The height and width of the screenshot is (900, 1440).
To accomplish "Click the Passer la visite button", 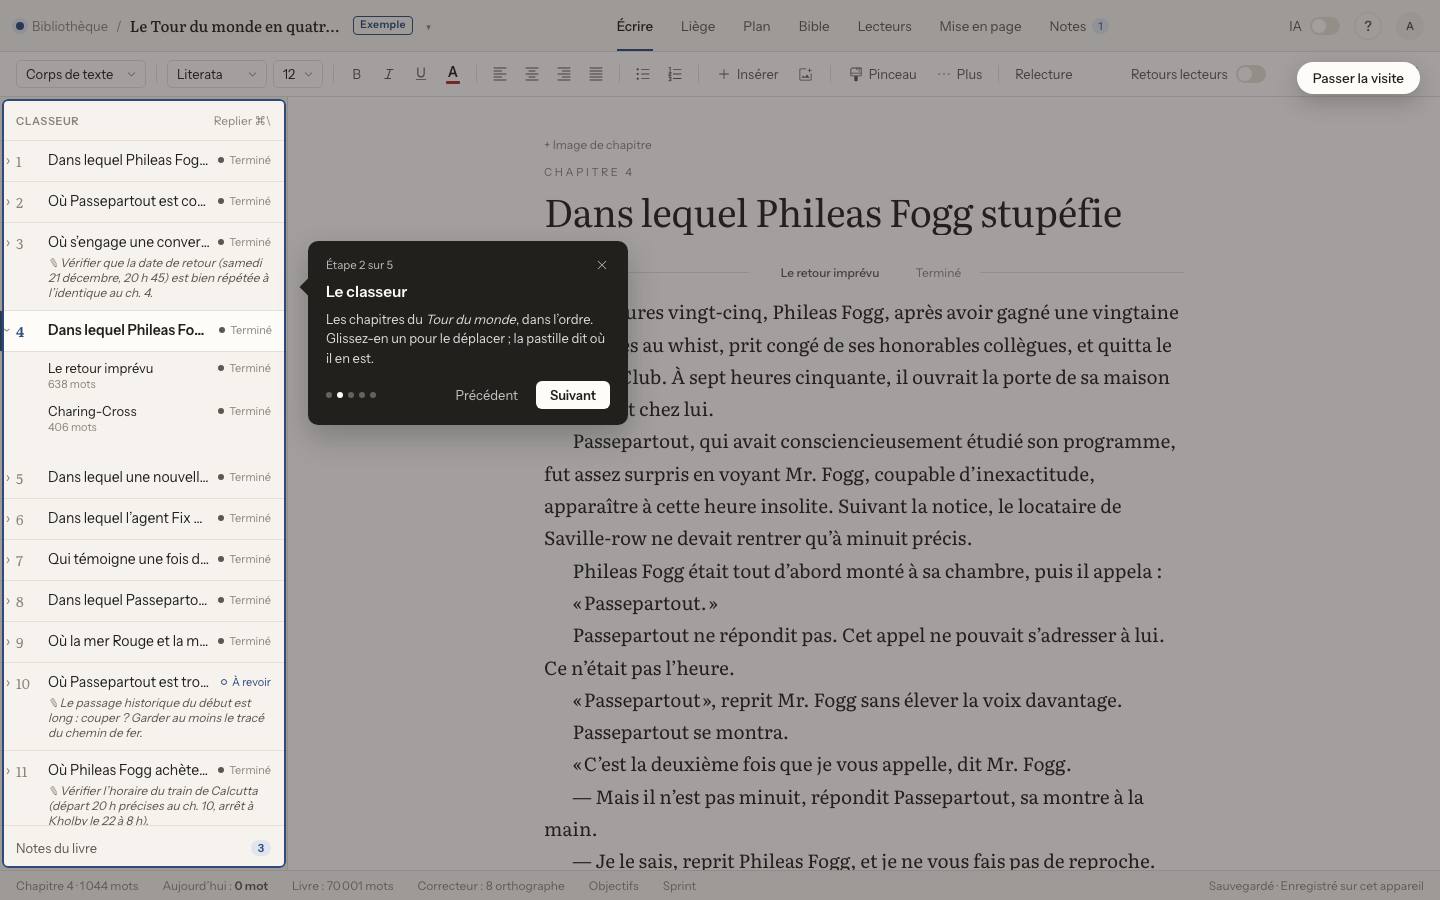I will (1358, 78).
